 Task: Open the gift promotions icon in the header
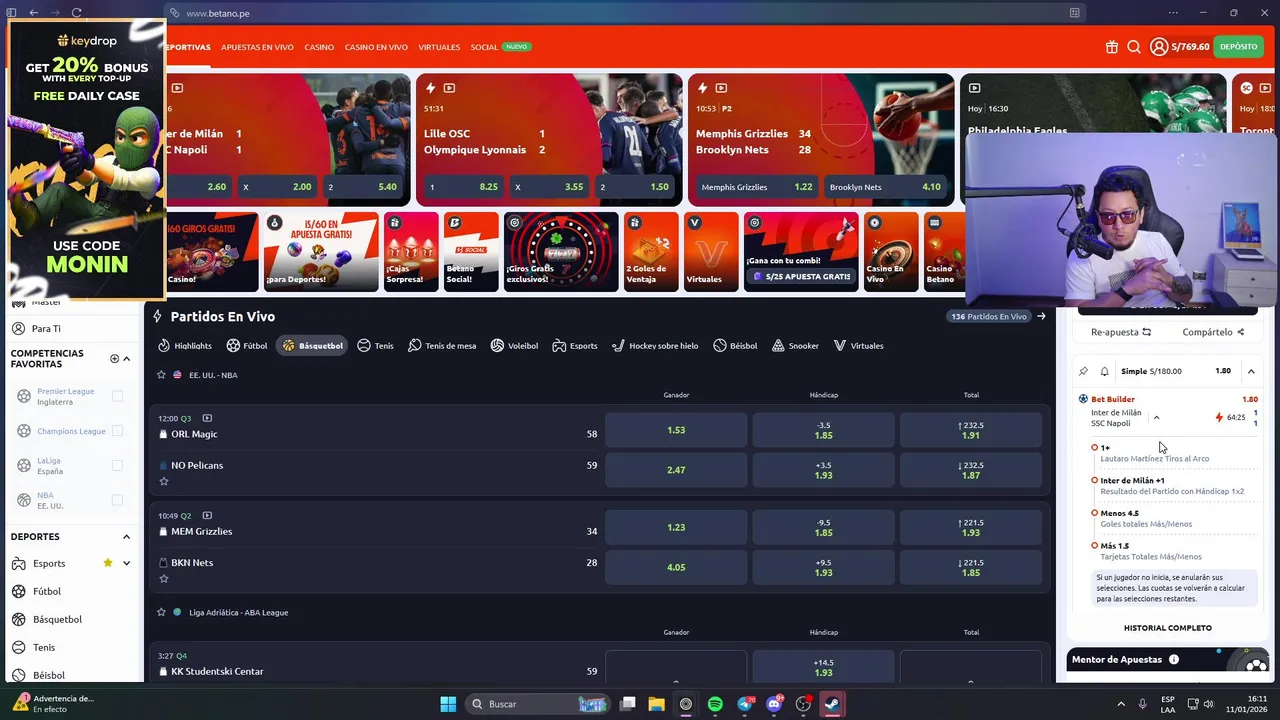click(x=1112, y=47)
